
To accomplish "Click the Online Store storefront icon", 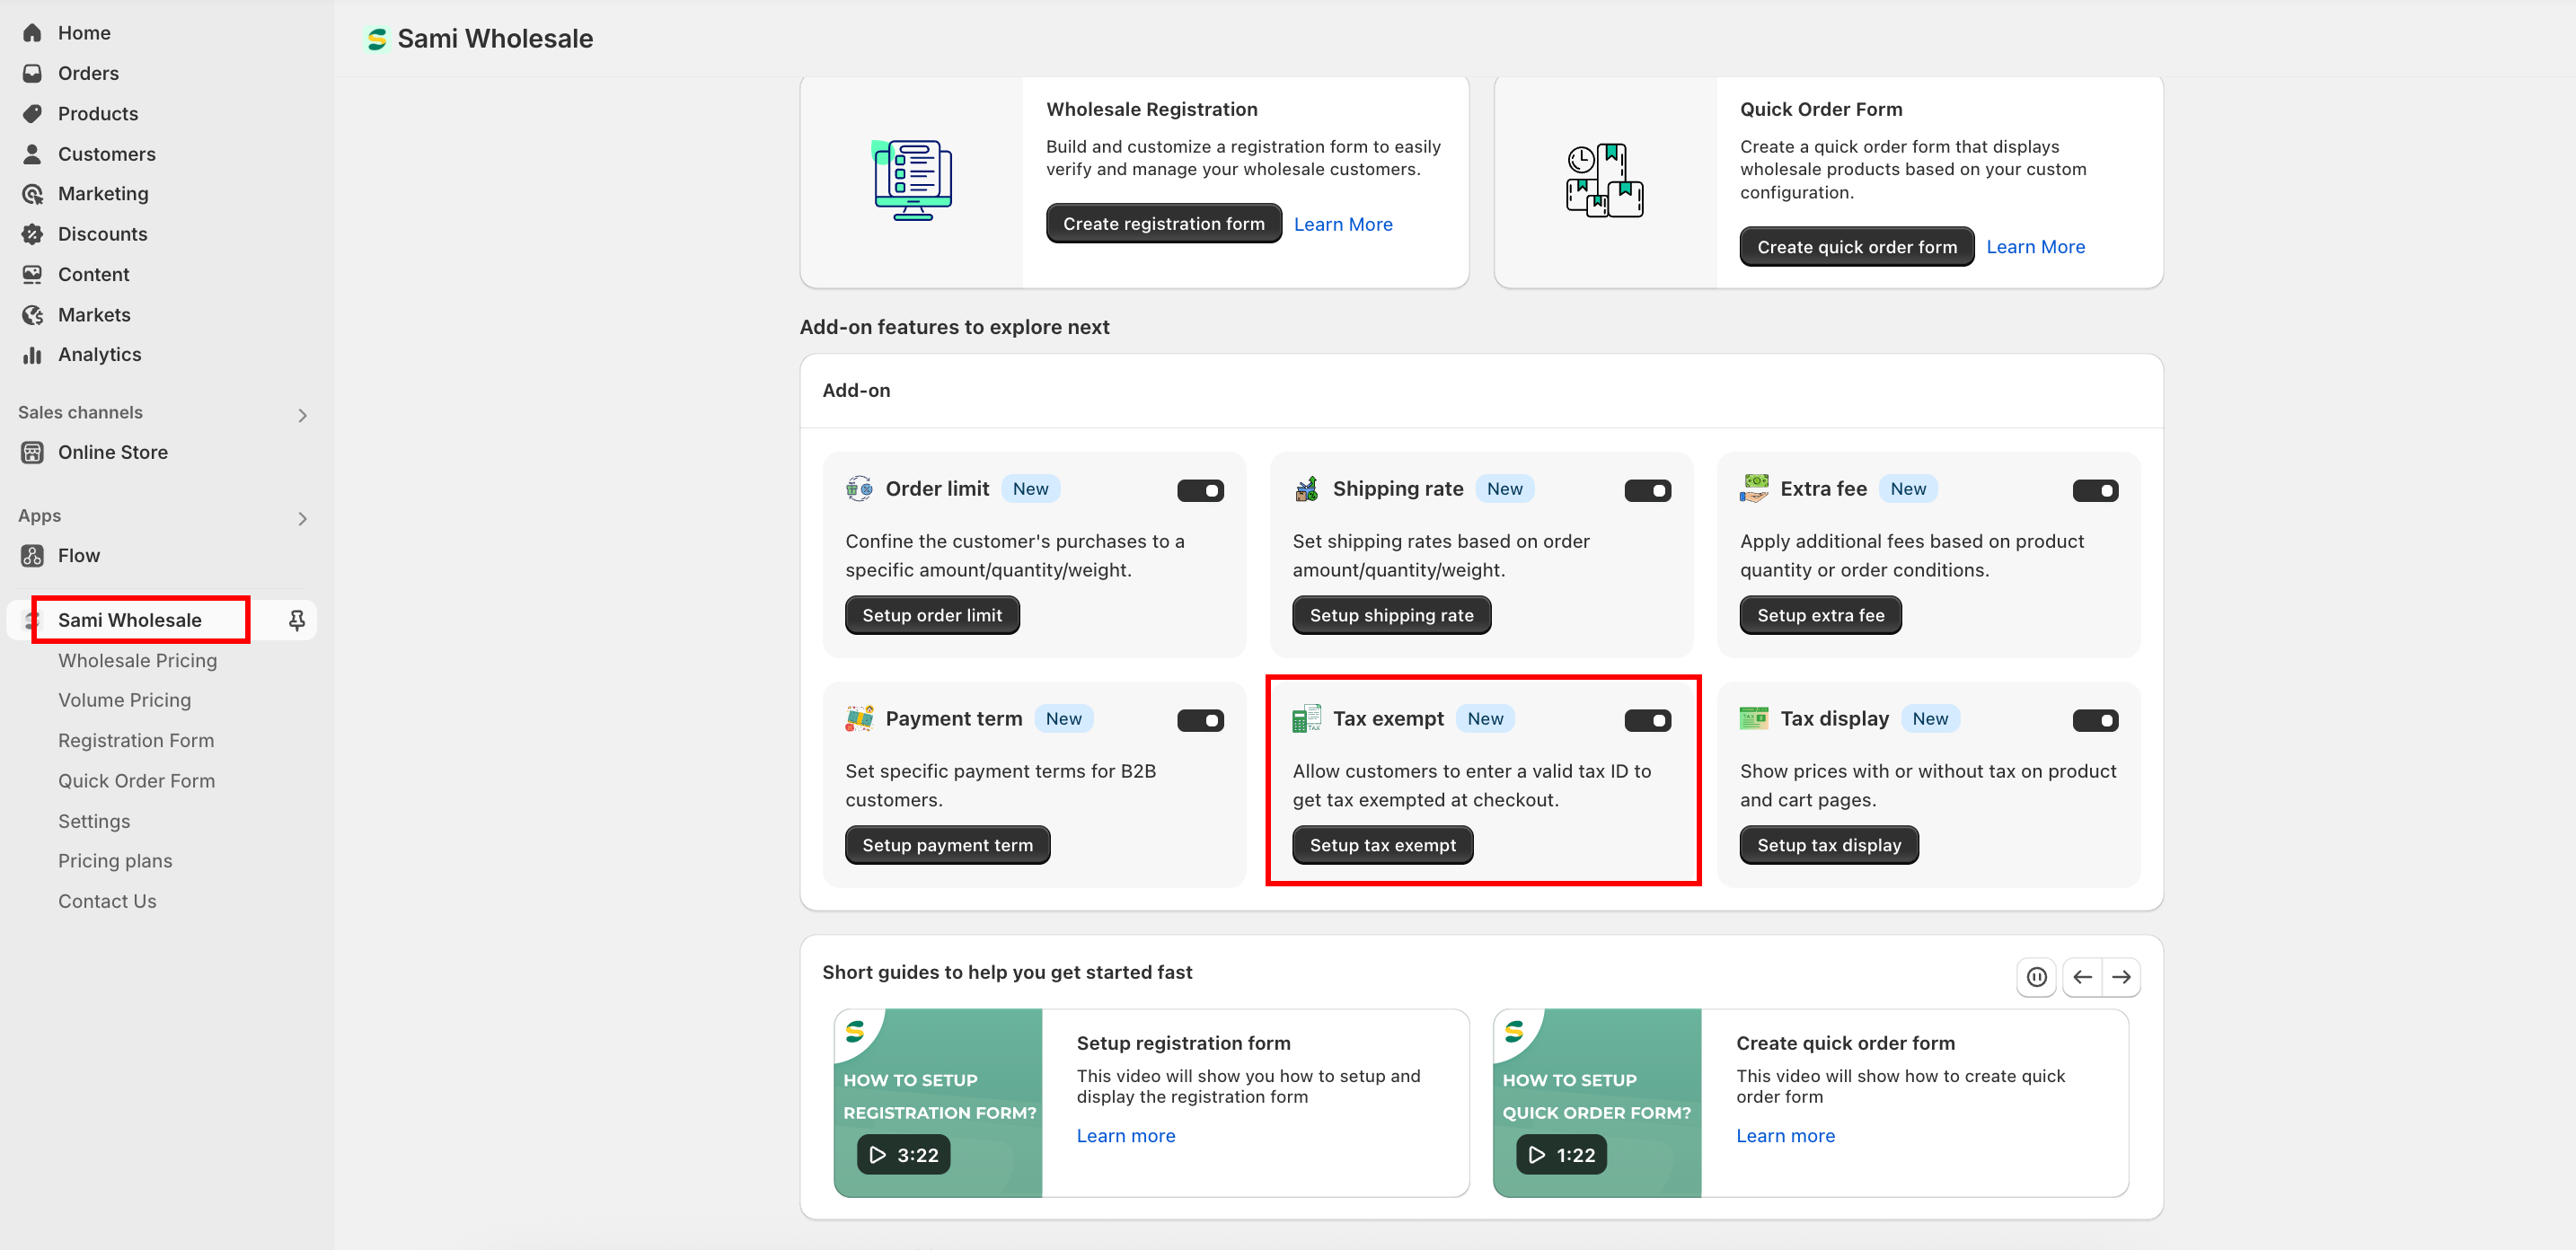I will [32, 452].
